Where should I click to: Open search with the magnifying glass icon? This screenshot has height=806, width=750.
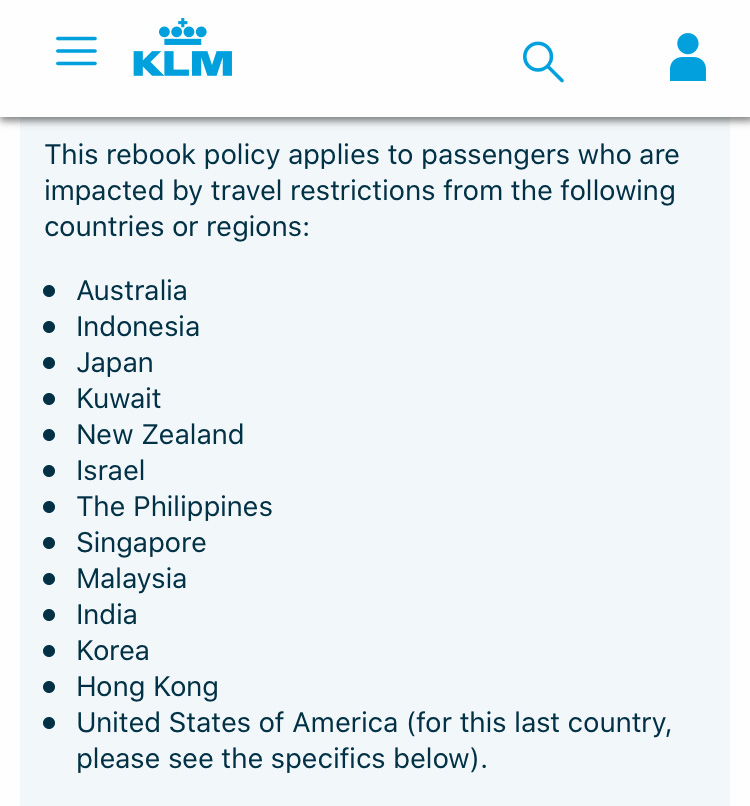pyautogui.click(x=543, y=62)
